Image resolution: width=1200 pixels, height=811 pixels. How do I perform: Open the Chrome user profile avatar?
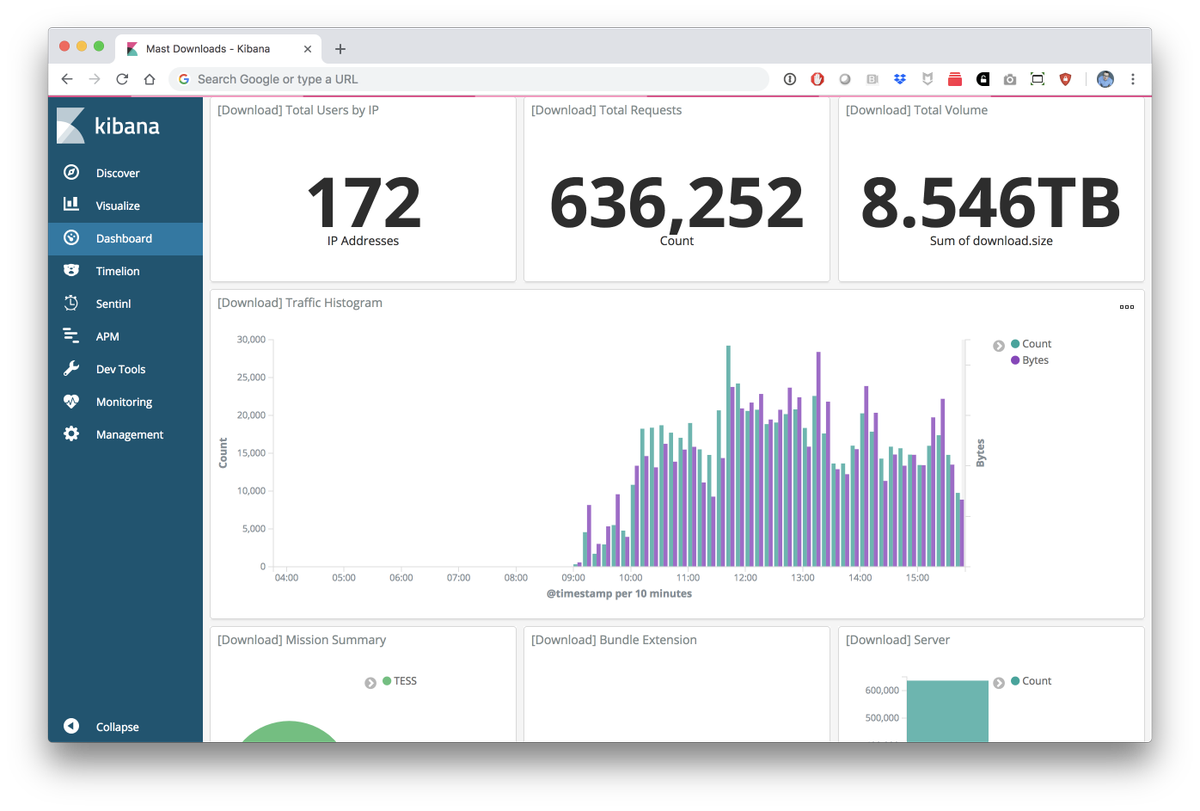1105,79
